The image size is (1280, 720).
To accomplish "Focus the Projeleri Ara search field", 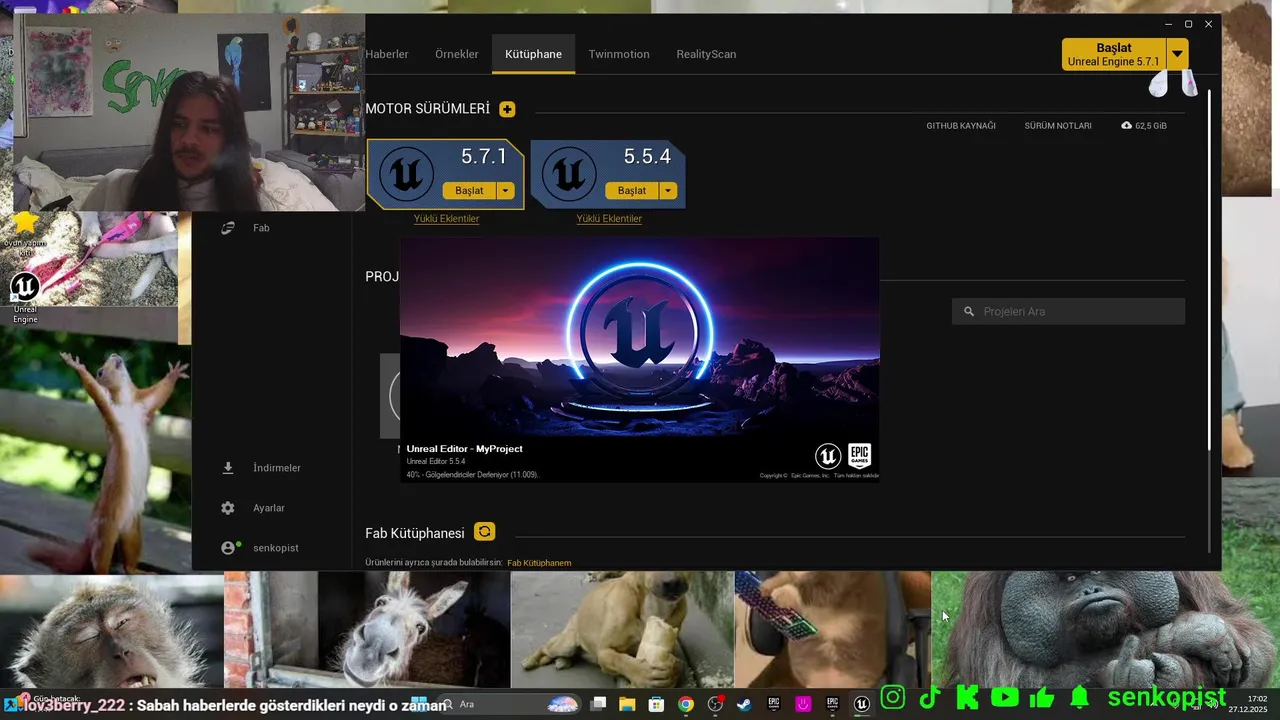I will click(1068, 311).
